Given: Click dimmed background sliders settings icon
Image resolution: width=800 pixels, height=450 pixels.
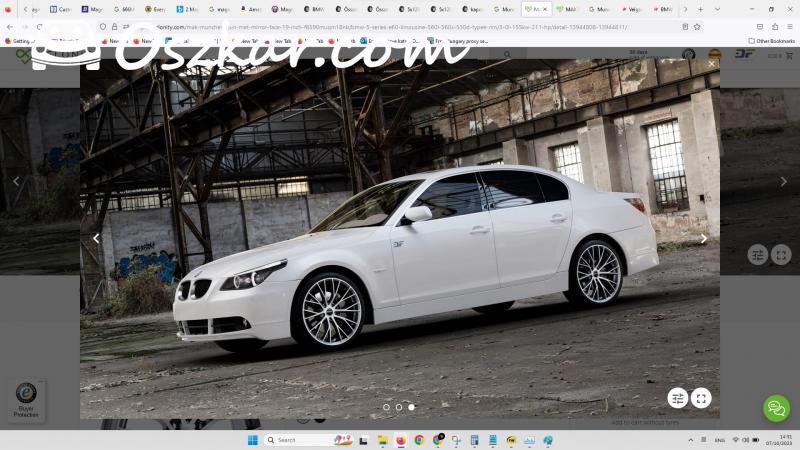Looking at the screenshot, I should coord(758,255).
